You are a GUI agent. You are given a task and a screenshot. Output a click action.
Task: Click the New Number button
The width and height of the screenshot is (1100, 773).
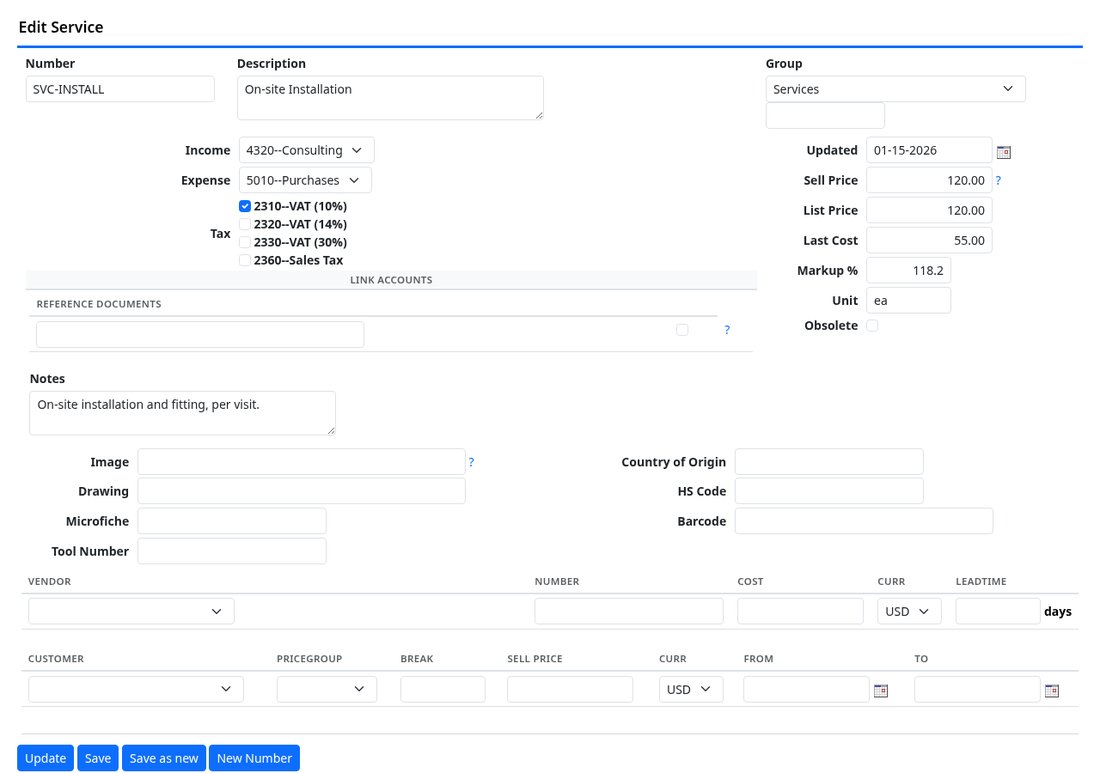click(x=254, y=758)
